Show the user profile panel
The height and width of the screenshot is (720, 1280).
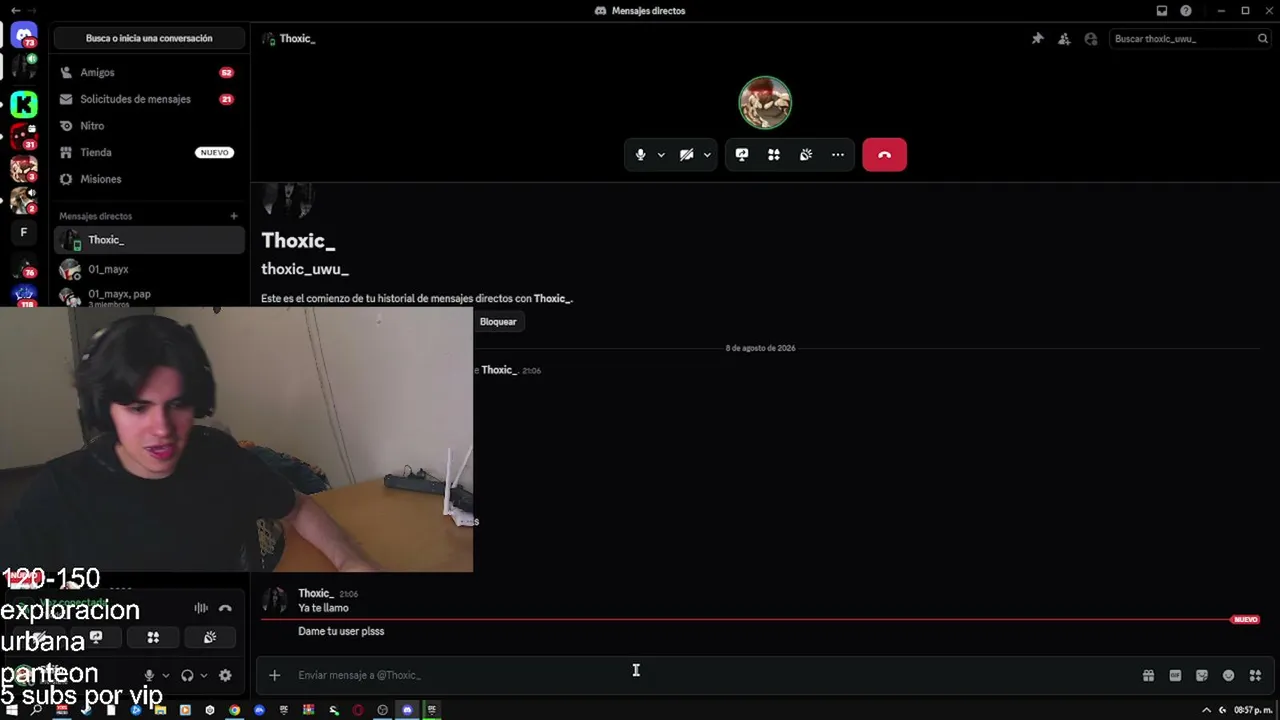click(1091, 39)
